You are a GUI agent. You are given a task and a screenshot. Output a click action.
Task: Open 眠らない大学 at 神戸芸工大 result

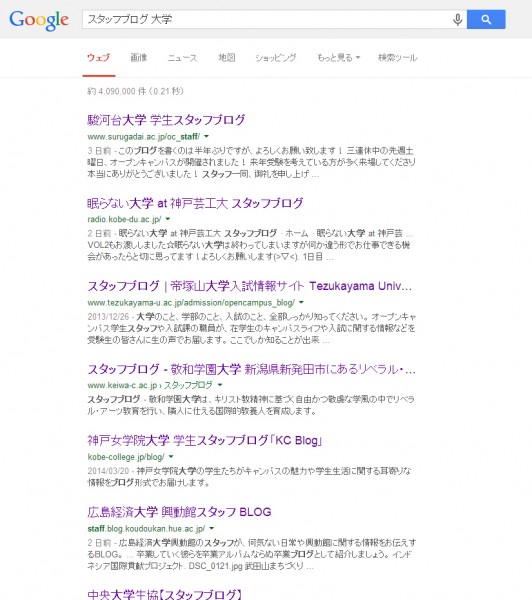(195, 203)
